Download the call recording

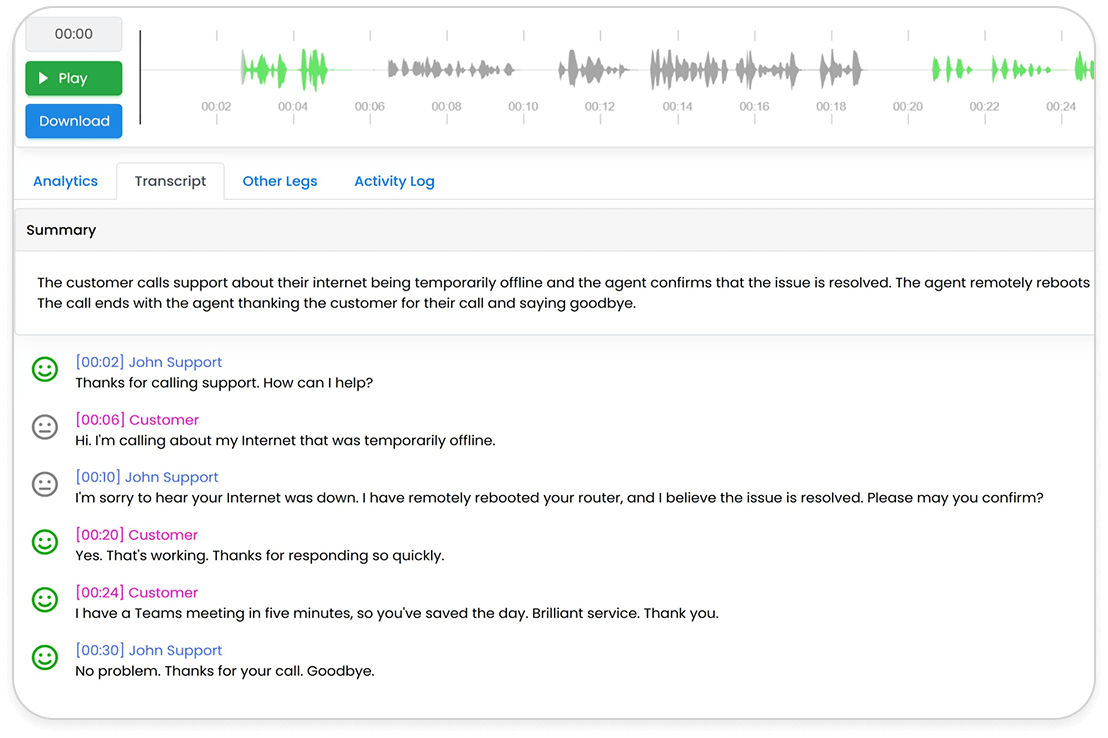point(74,121)
